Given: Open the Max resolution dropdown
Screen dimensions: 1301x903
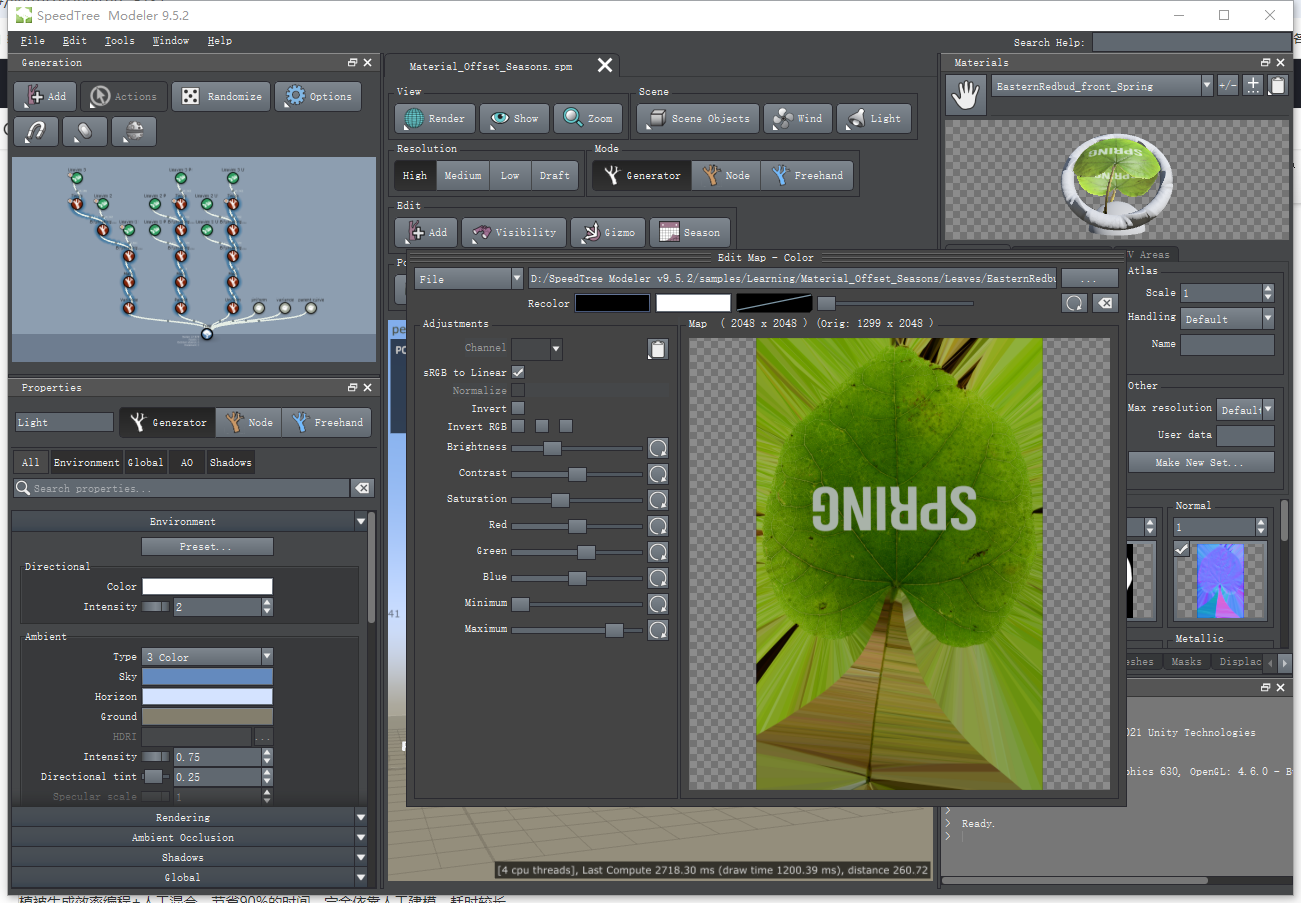Looking at the screenshot, I should (1245, 410).
